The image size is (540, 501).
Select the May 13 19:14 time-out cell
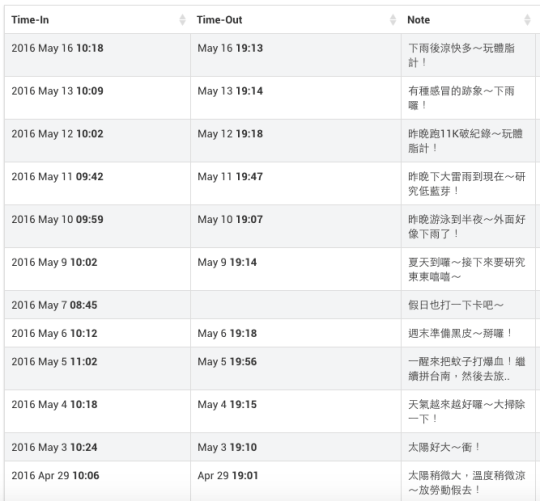tap(296, 98)
